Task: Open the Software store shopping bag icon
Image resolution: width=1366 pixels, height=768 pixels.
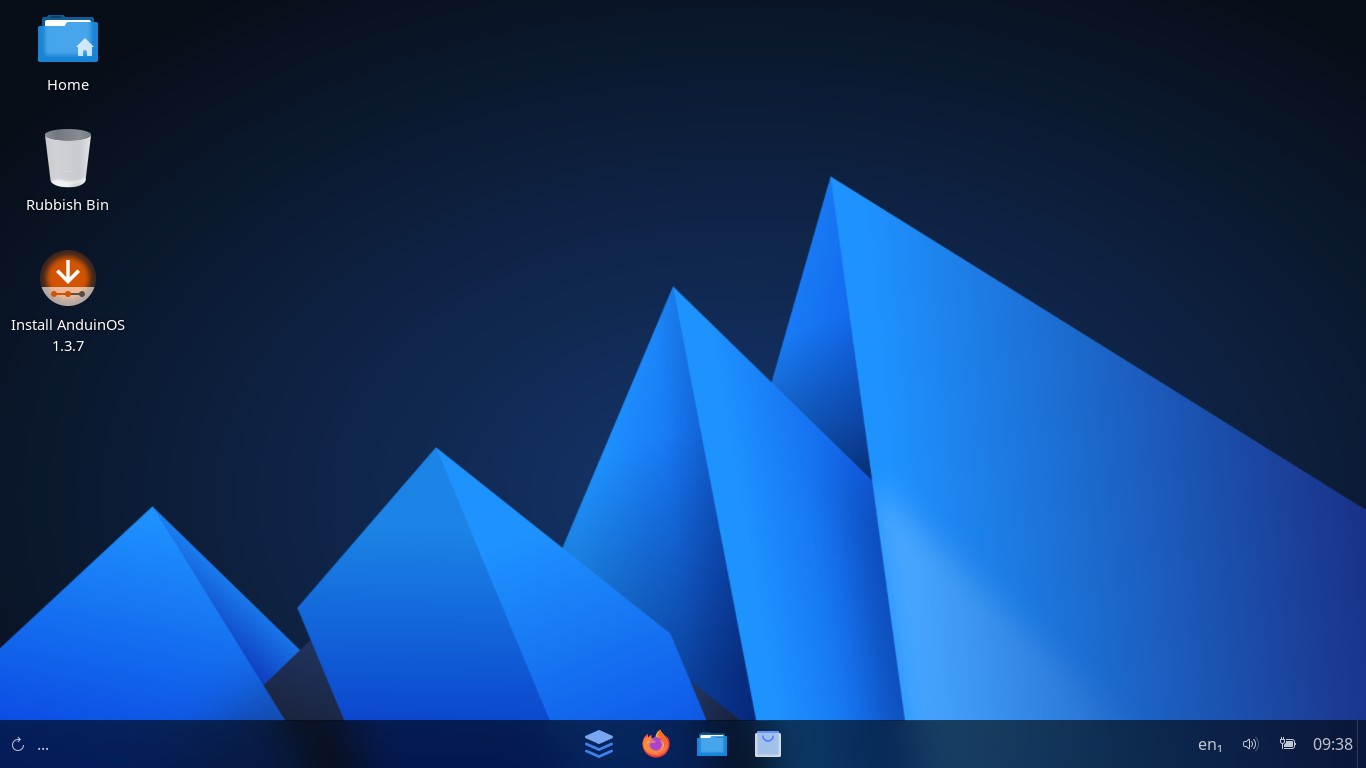Action: (768, 744)
